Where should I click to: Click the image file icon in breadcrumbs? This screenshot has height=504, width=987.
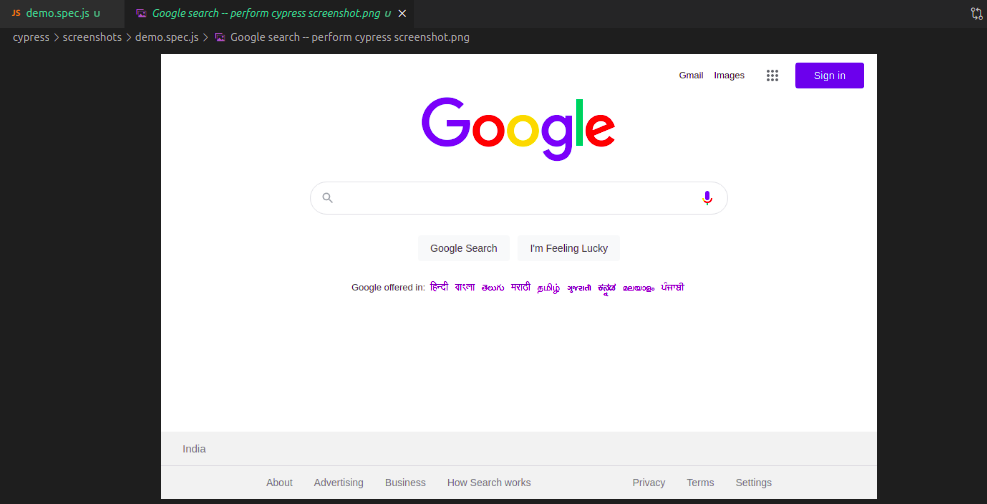click(x=220, y=37)
